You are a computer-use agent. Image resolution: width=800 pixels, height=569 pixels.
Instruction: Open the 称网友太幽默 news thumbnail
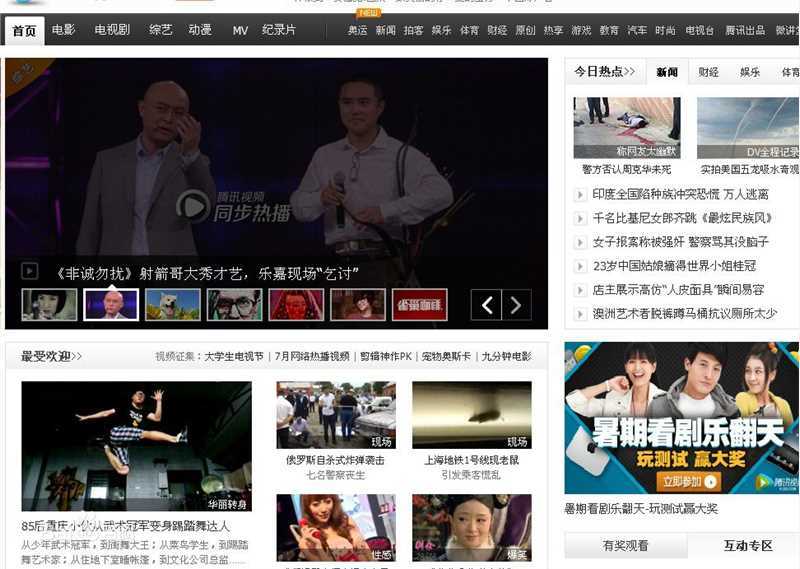[627, 128]
